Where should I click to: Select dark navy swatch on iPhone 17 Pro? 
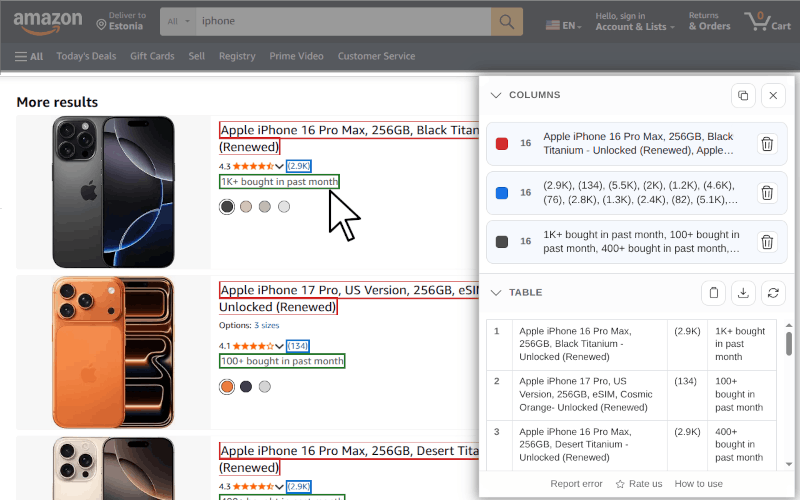pyautogui.click(x=246, y=387)
